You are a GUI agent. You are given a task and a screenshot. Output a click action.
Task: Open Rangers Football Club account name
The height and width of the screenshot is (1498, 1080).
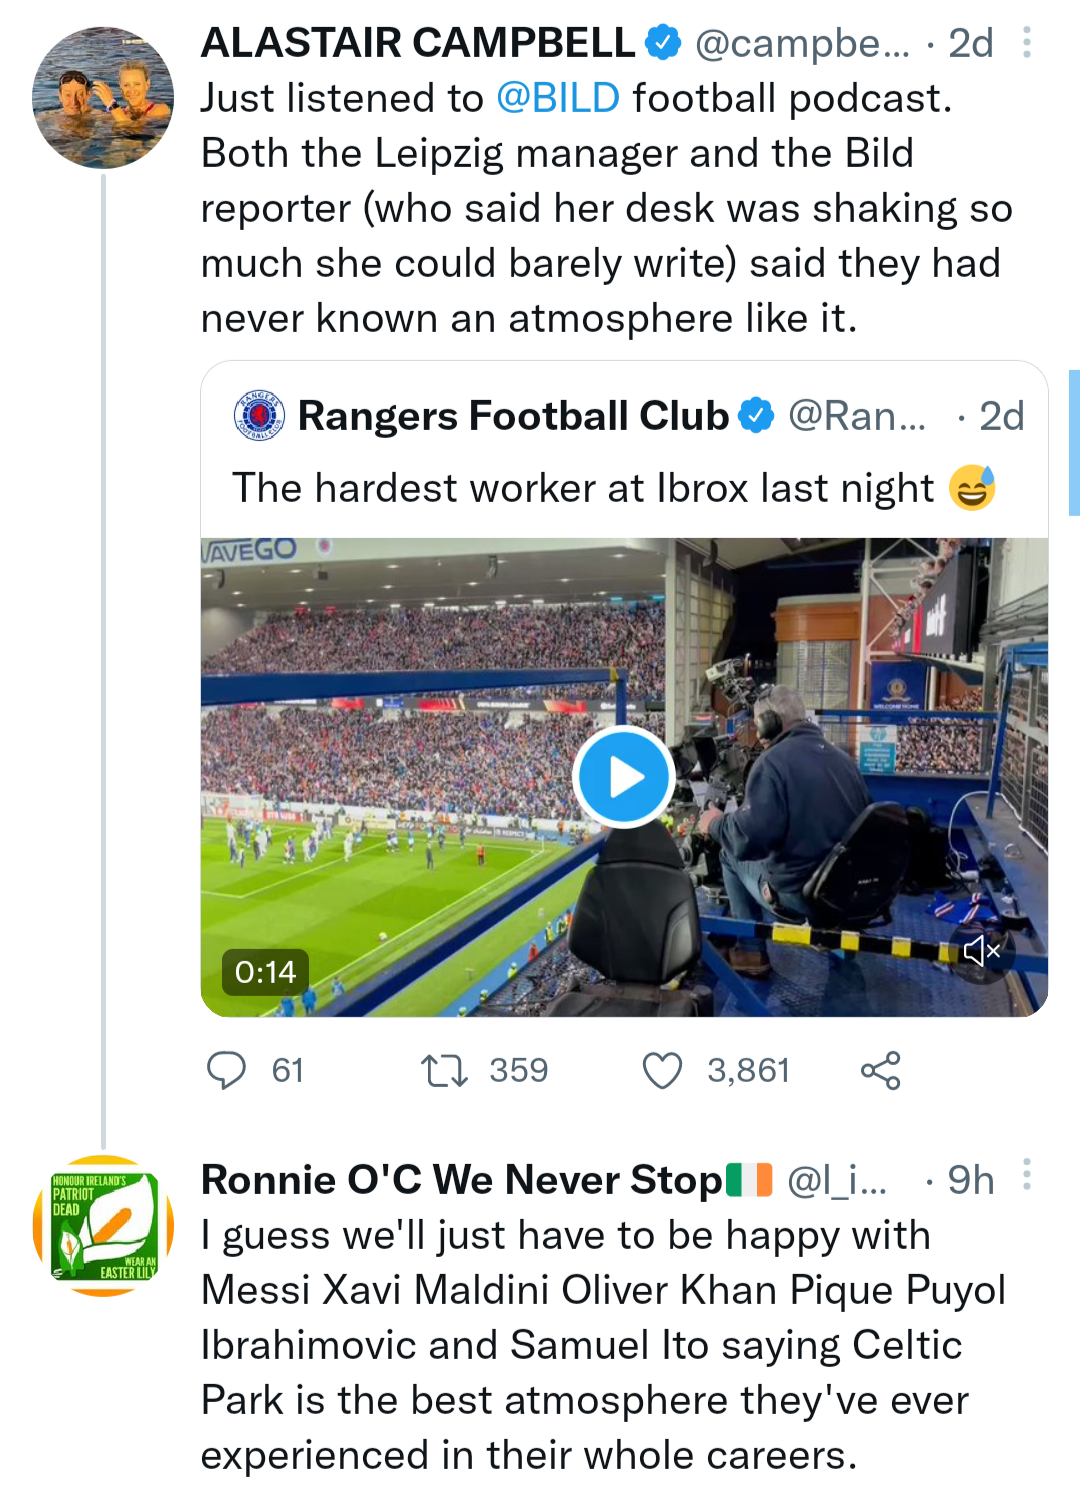[513, 416]
